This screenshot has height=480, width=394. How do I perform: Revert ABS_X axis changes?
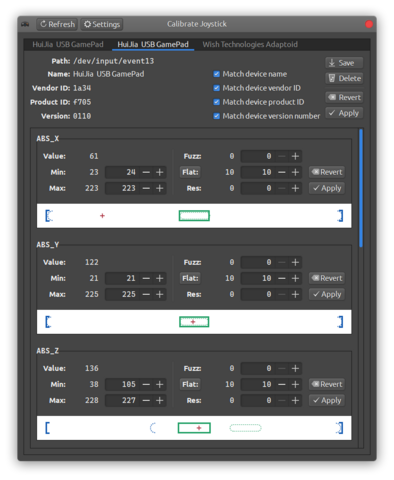tap(327, 172)
